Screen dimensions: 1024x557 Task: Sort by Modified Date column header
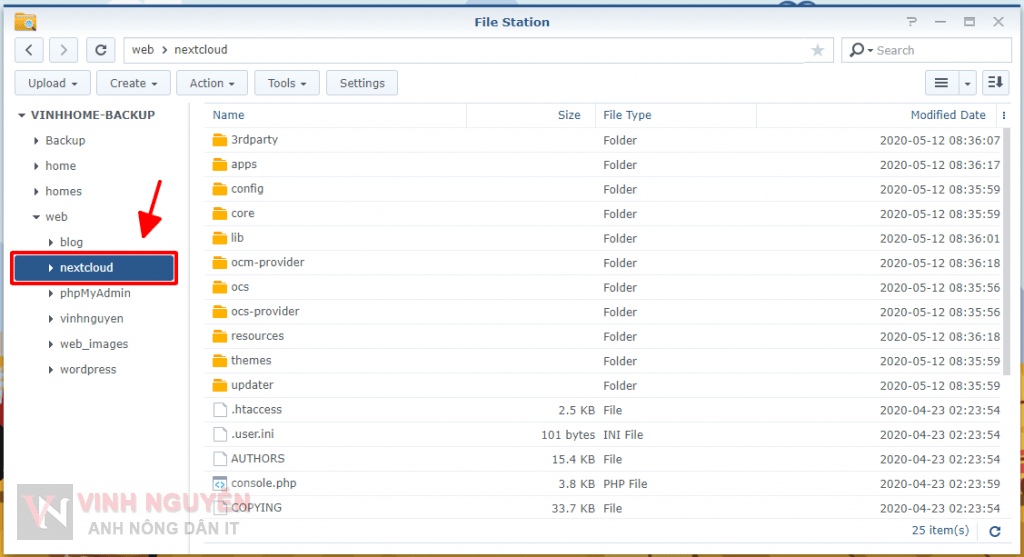[947, 115]
